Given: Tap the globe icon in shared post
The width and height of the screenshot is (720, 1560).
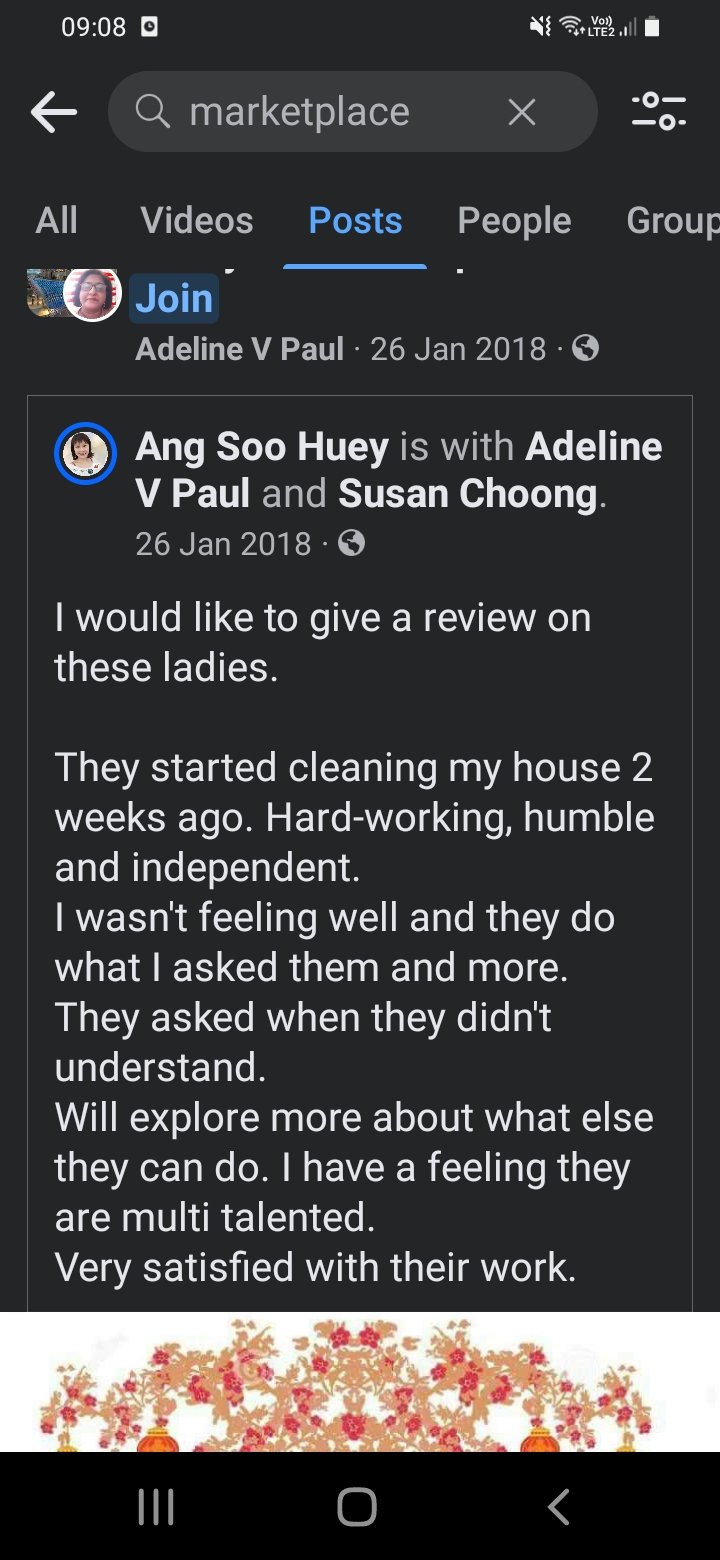Looking at the screenshot, I should [x=351, y=543].
